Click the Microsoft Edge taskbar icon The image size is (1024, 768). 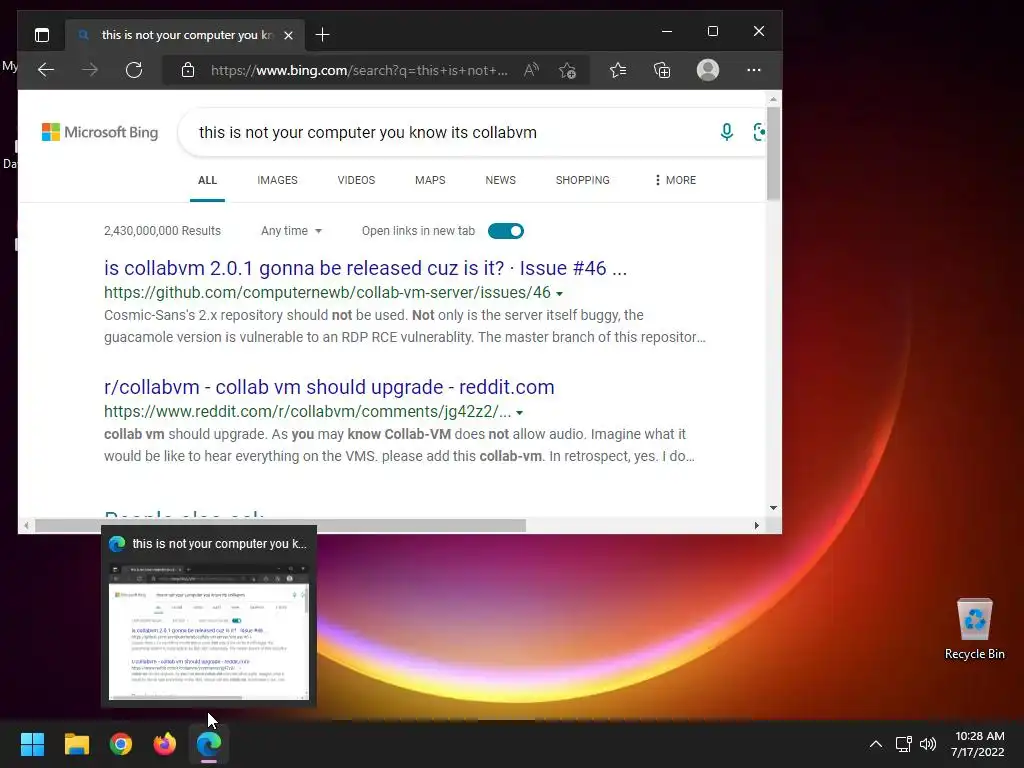209,744
